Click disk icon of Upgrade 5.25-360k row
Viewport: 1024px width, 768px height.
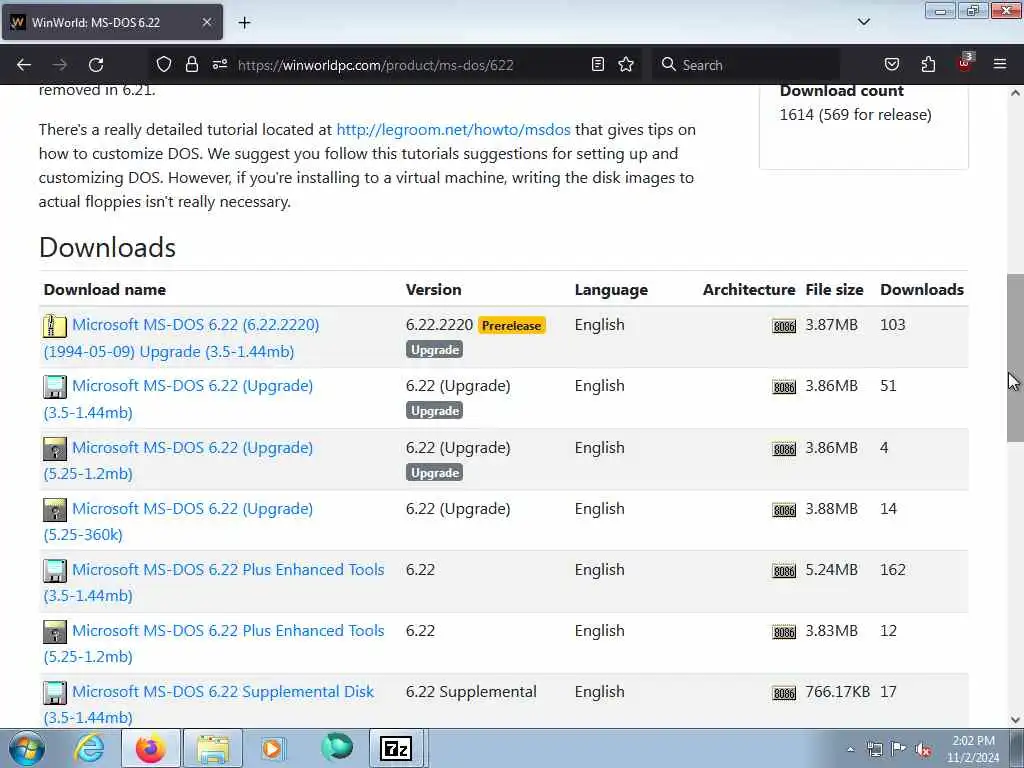click(55, 509)
